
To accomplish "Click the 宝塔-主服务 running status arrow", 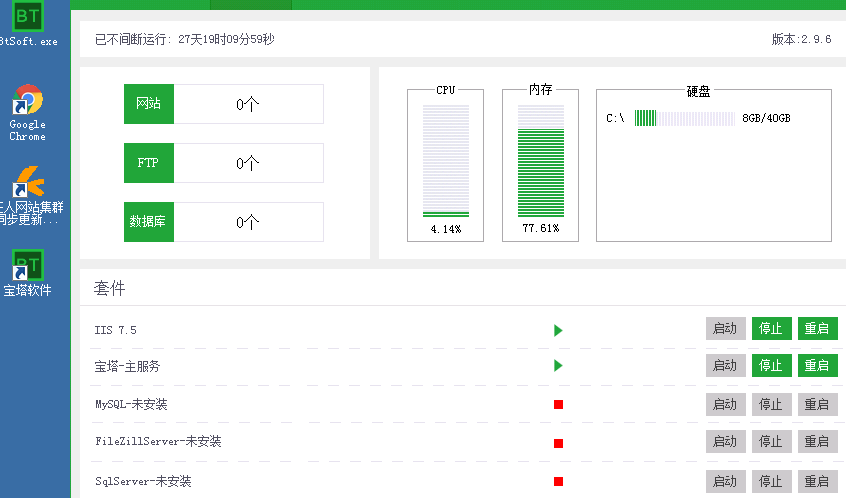I will 558,366.
